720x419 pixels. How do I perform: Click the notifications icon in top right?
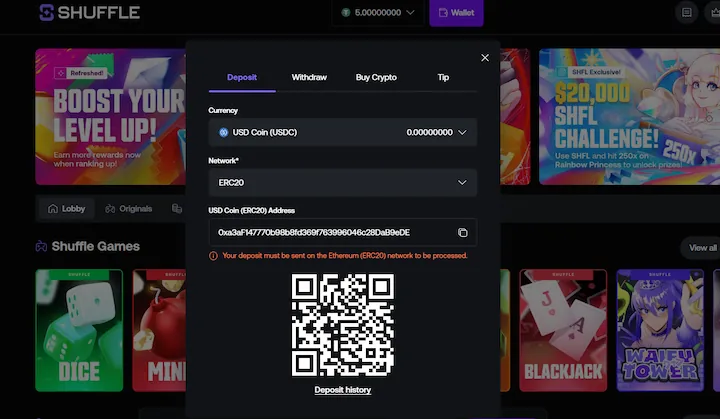(686, 13)
